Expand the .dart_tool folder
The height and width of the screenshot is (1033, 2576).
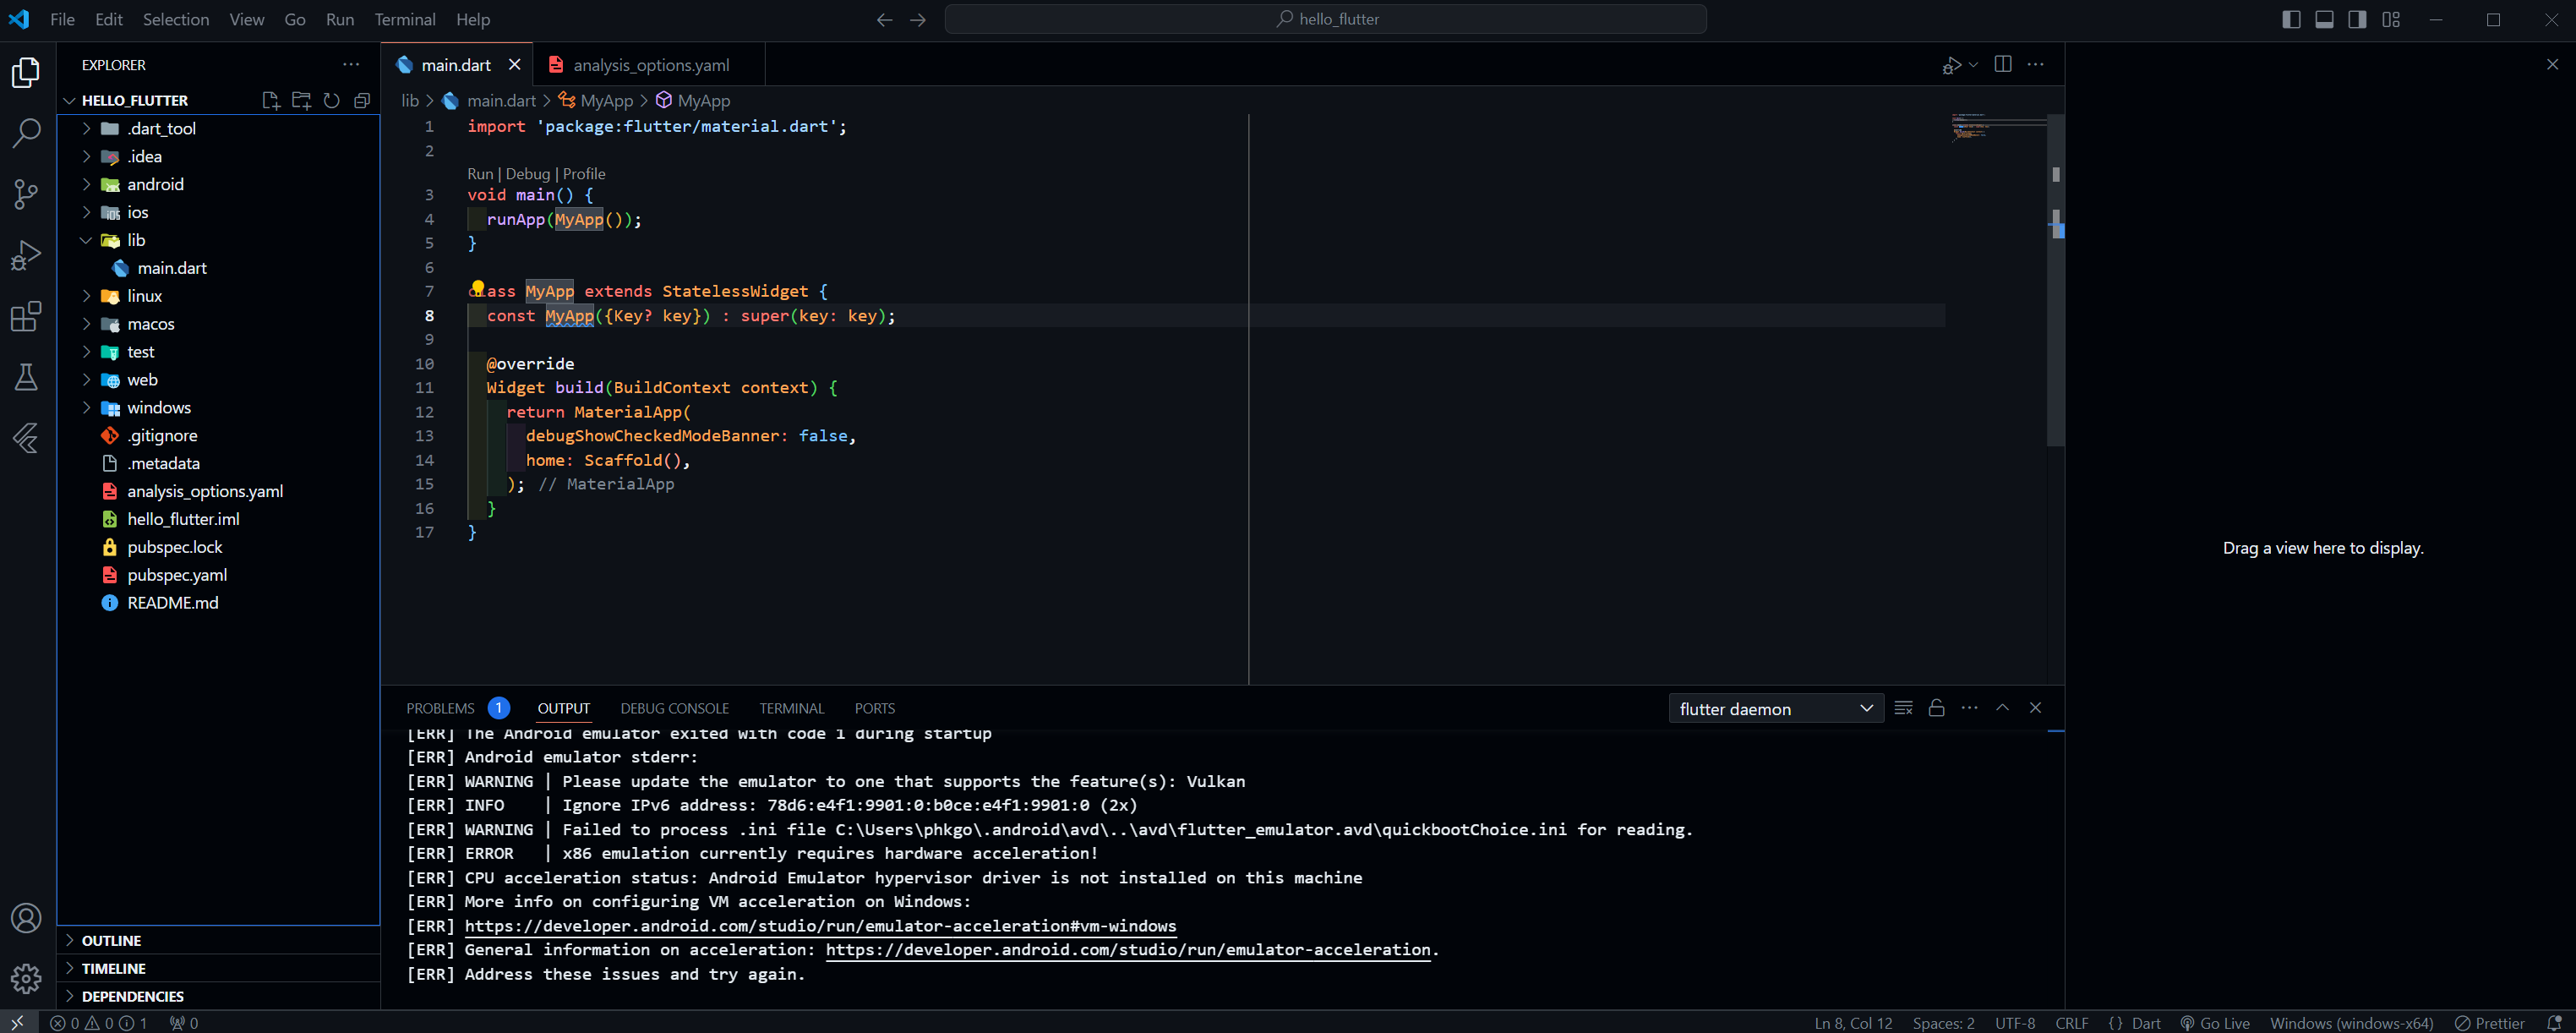pyautogui.click(x=218, y=128)
